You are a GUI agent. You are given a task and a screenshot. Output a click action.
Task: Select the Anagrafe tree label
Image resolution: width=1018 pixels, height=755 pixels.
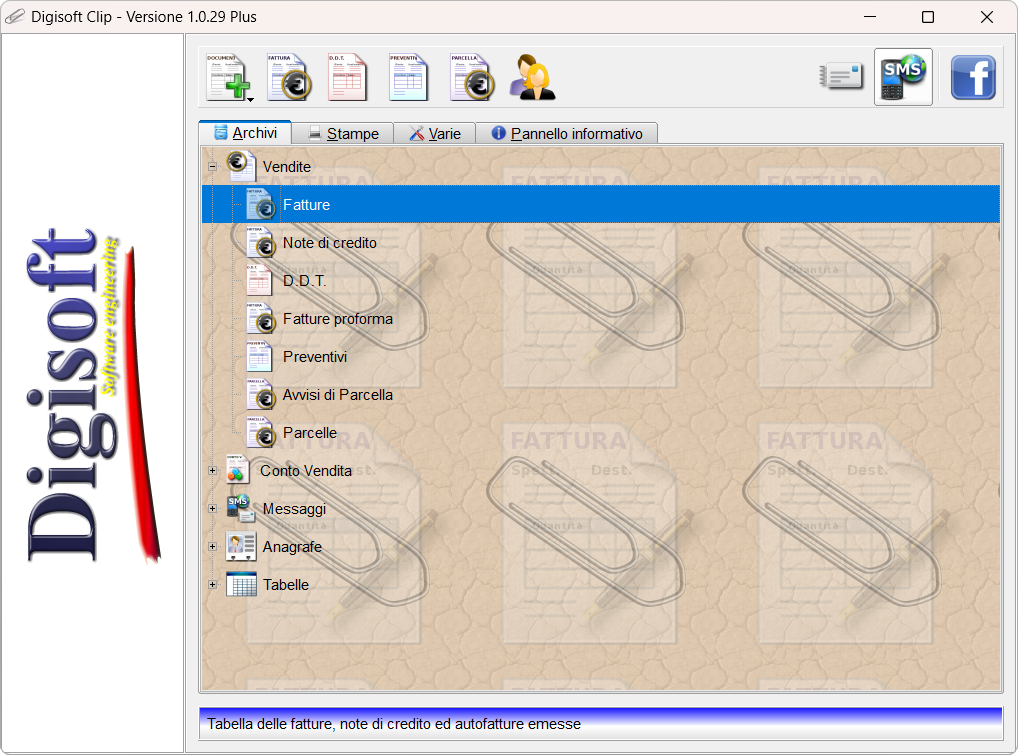(292, 547)
